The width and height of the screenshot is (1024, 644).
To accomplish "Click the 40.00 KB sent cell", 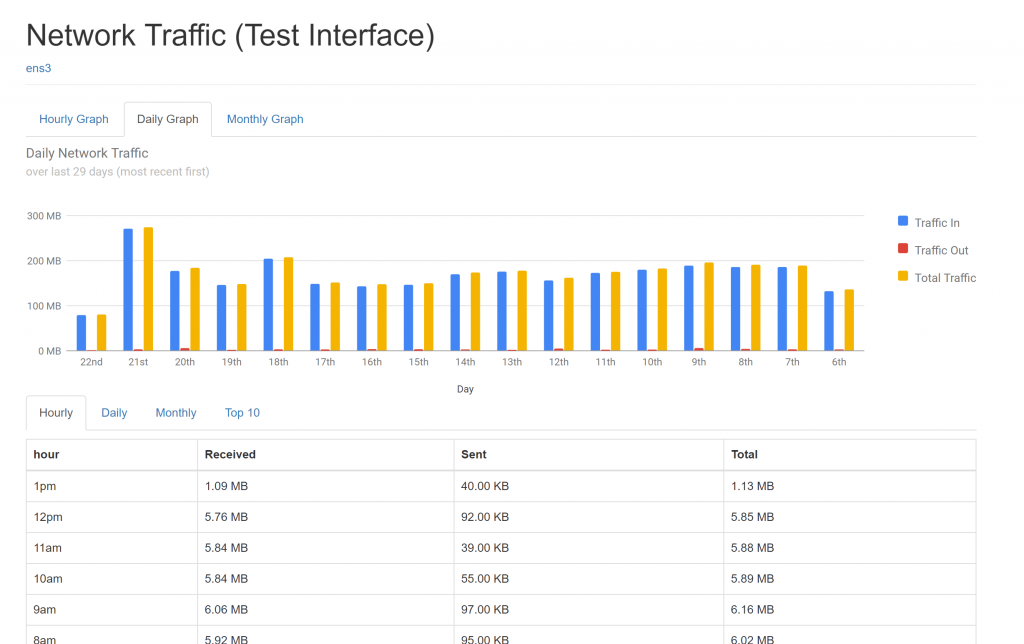I will (589, 486).
